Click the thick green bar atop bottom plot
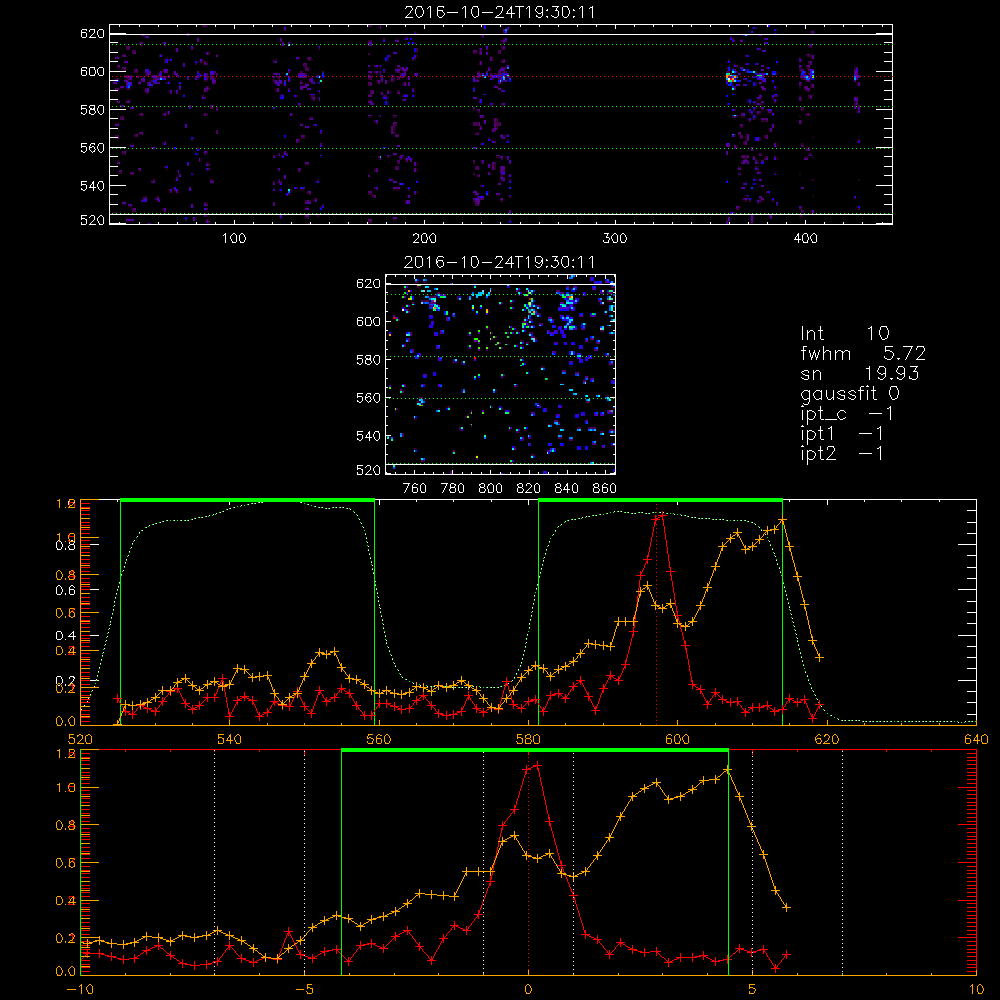The image size is (1000, 1000). point(534,751)
